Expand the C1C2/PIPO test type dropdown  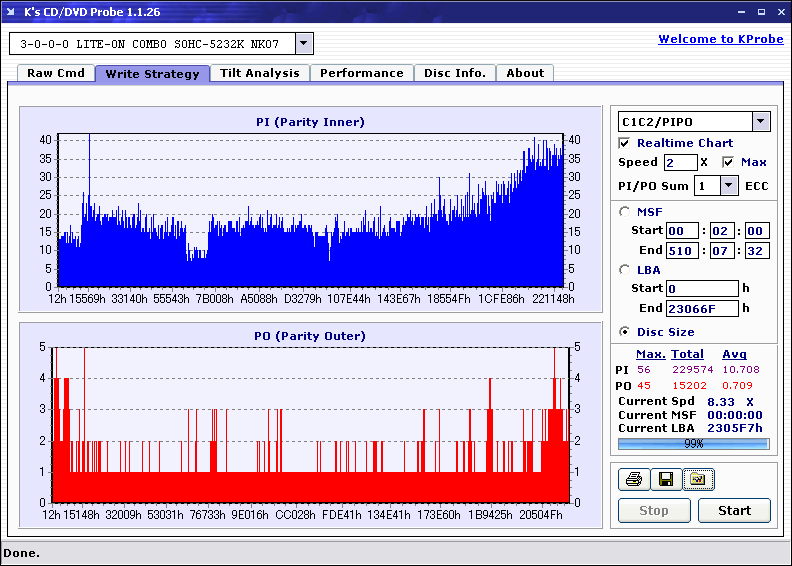pos(761,122)
